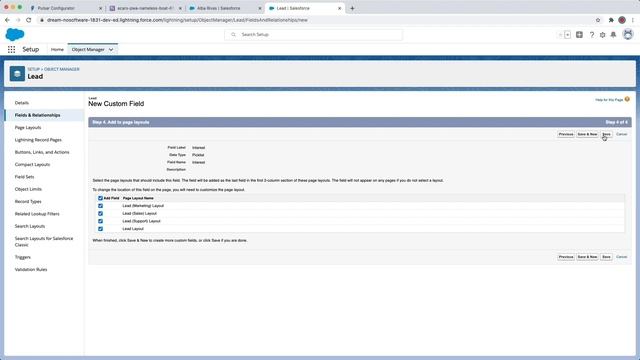Expand the Object Manager tab dropdown chevron
This screenshot has width=640, height=360.
[x=111, y=49]
